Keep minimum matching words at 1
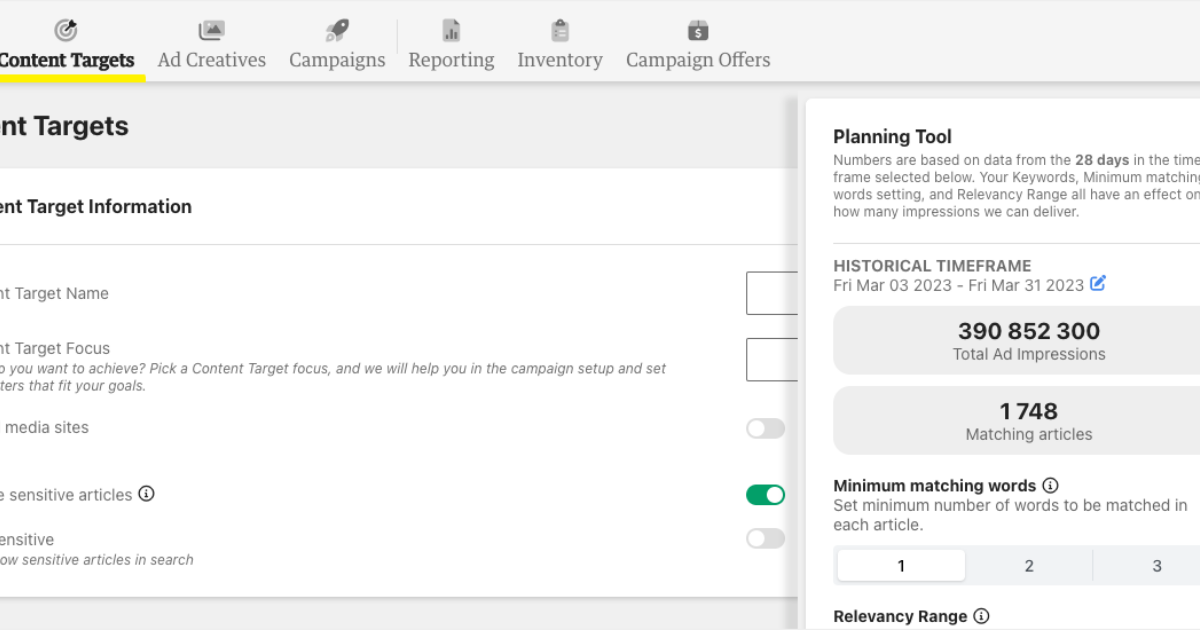 click(900, 565)
